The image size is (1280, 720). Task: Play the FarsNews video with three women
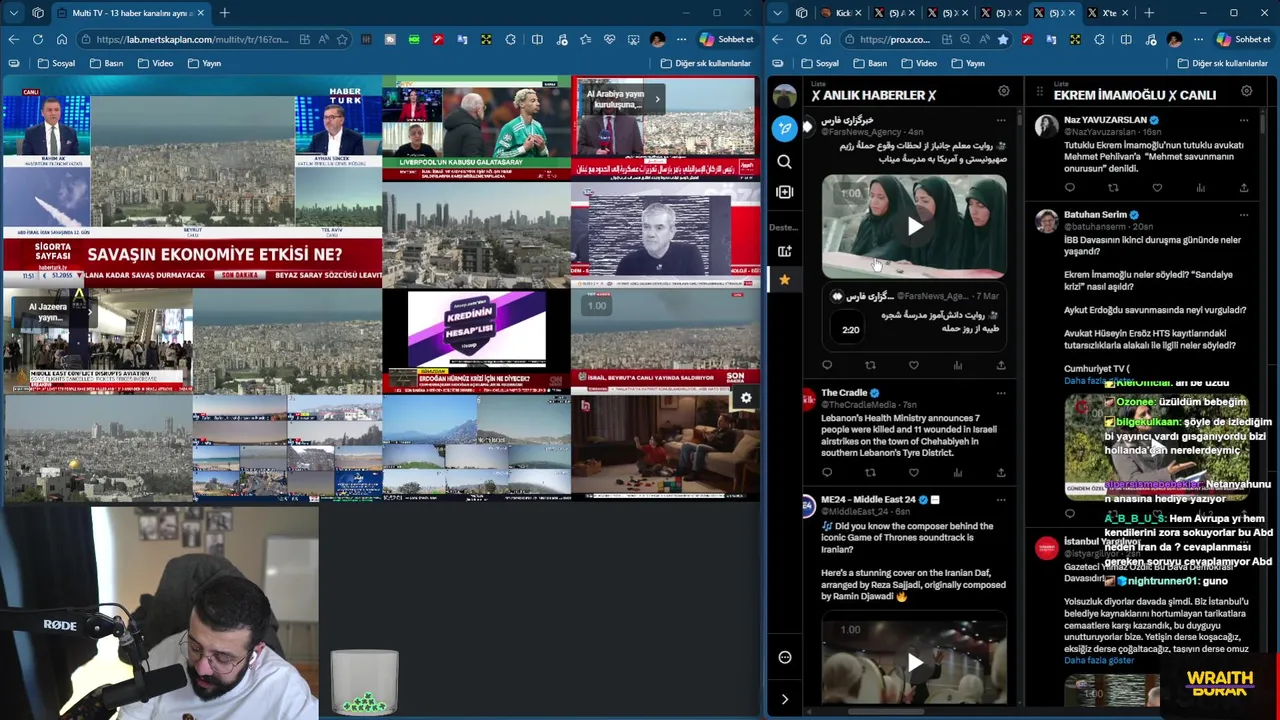[x=914, y=226]
